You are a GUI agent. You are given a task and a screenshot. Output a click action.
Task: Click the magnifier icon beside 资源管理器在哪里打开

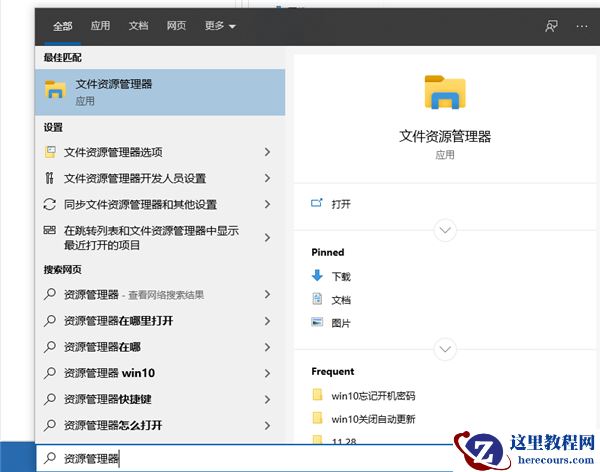pyautogui.click(x=50, y=320)
